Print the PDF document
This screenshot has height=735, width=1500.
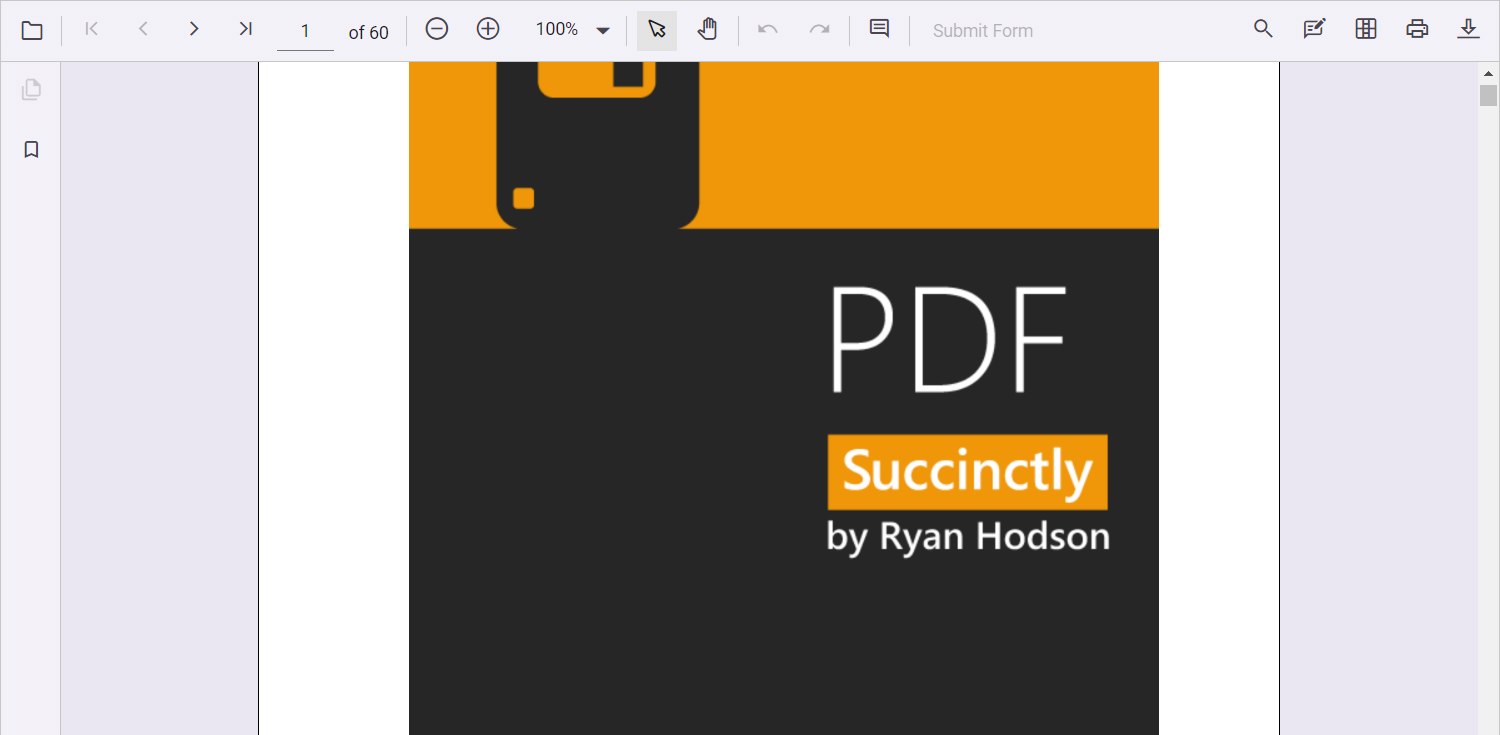pyautogui.click(x=1417, y=30)
